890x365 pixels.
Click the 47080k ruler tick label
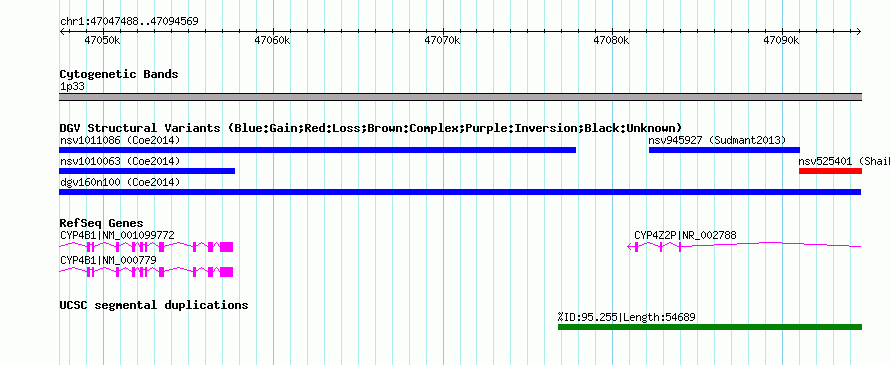point(612,41)
